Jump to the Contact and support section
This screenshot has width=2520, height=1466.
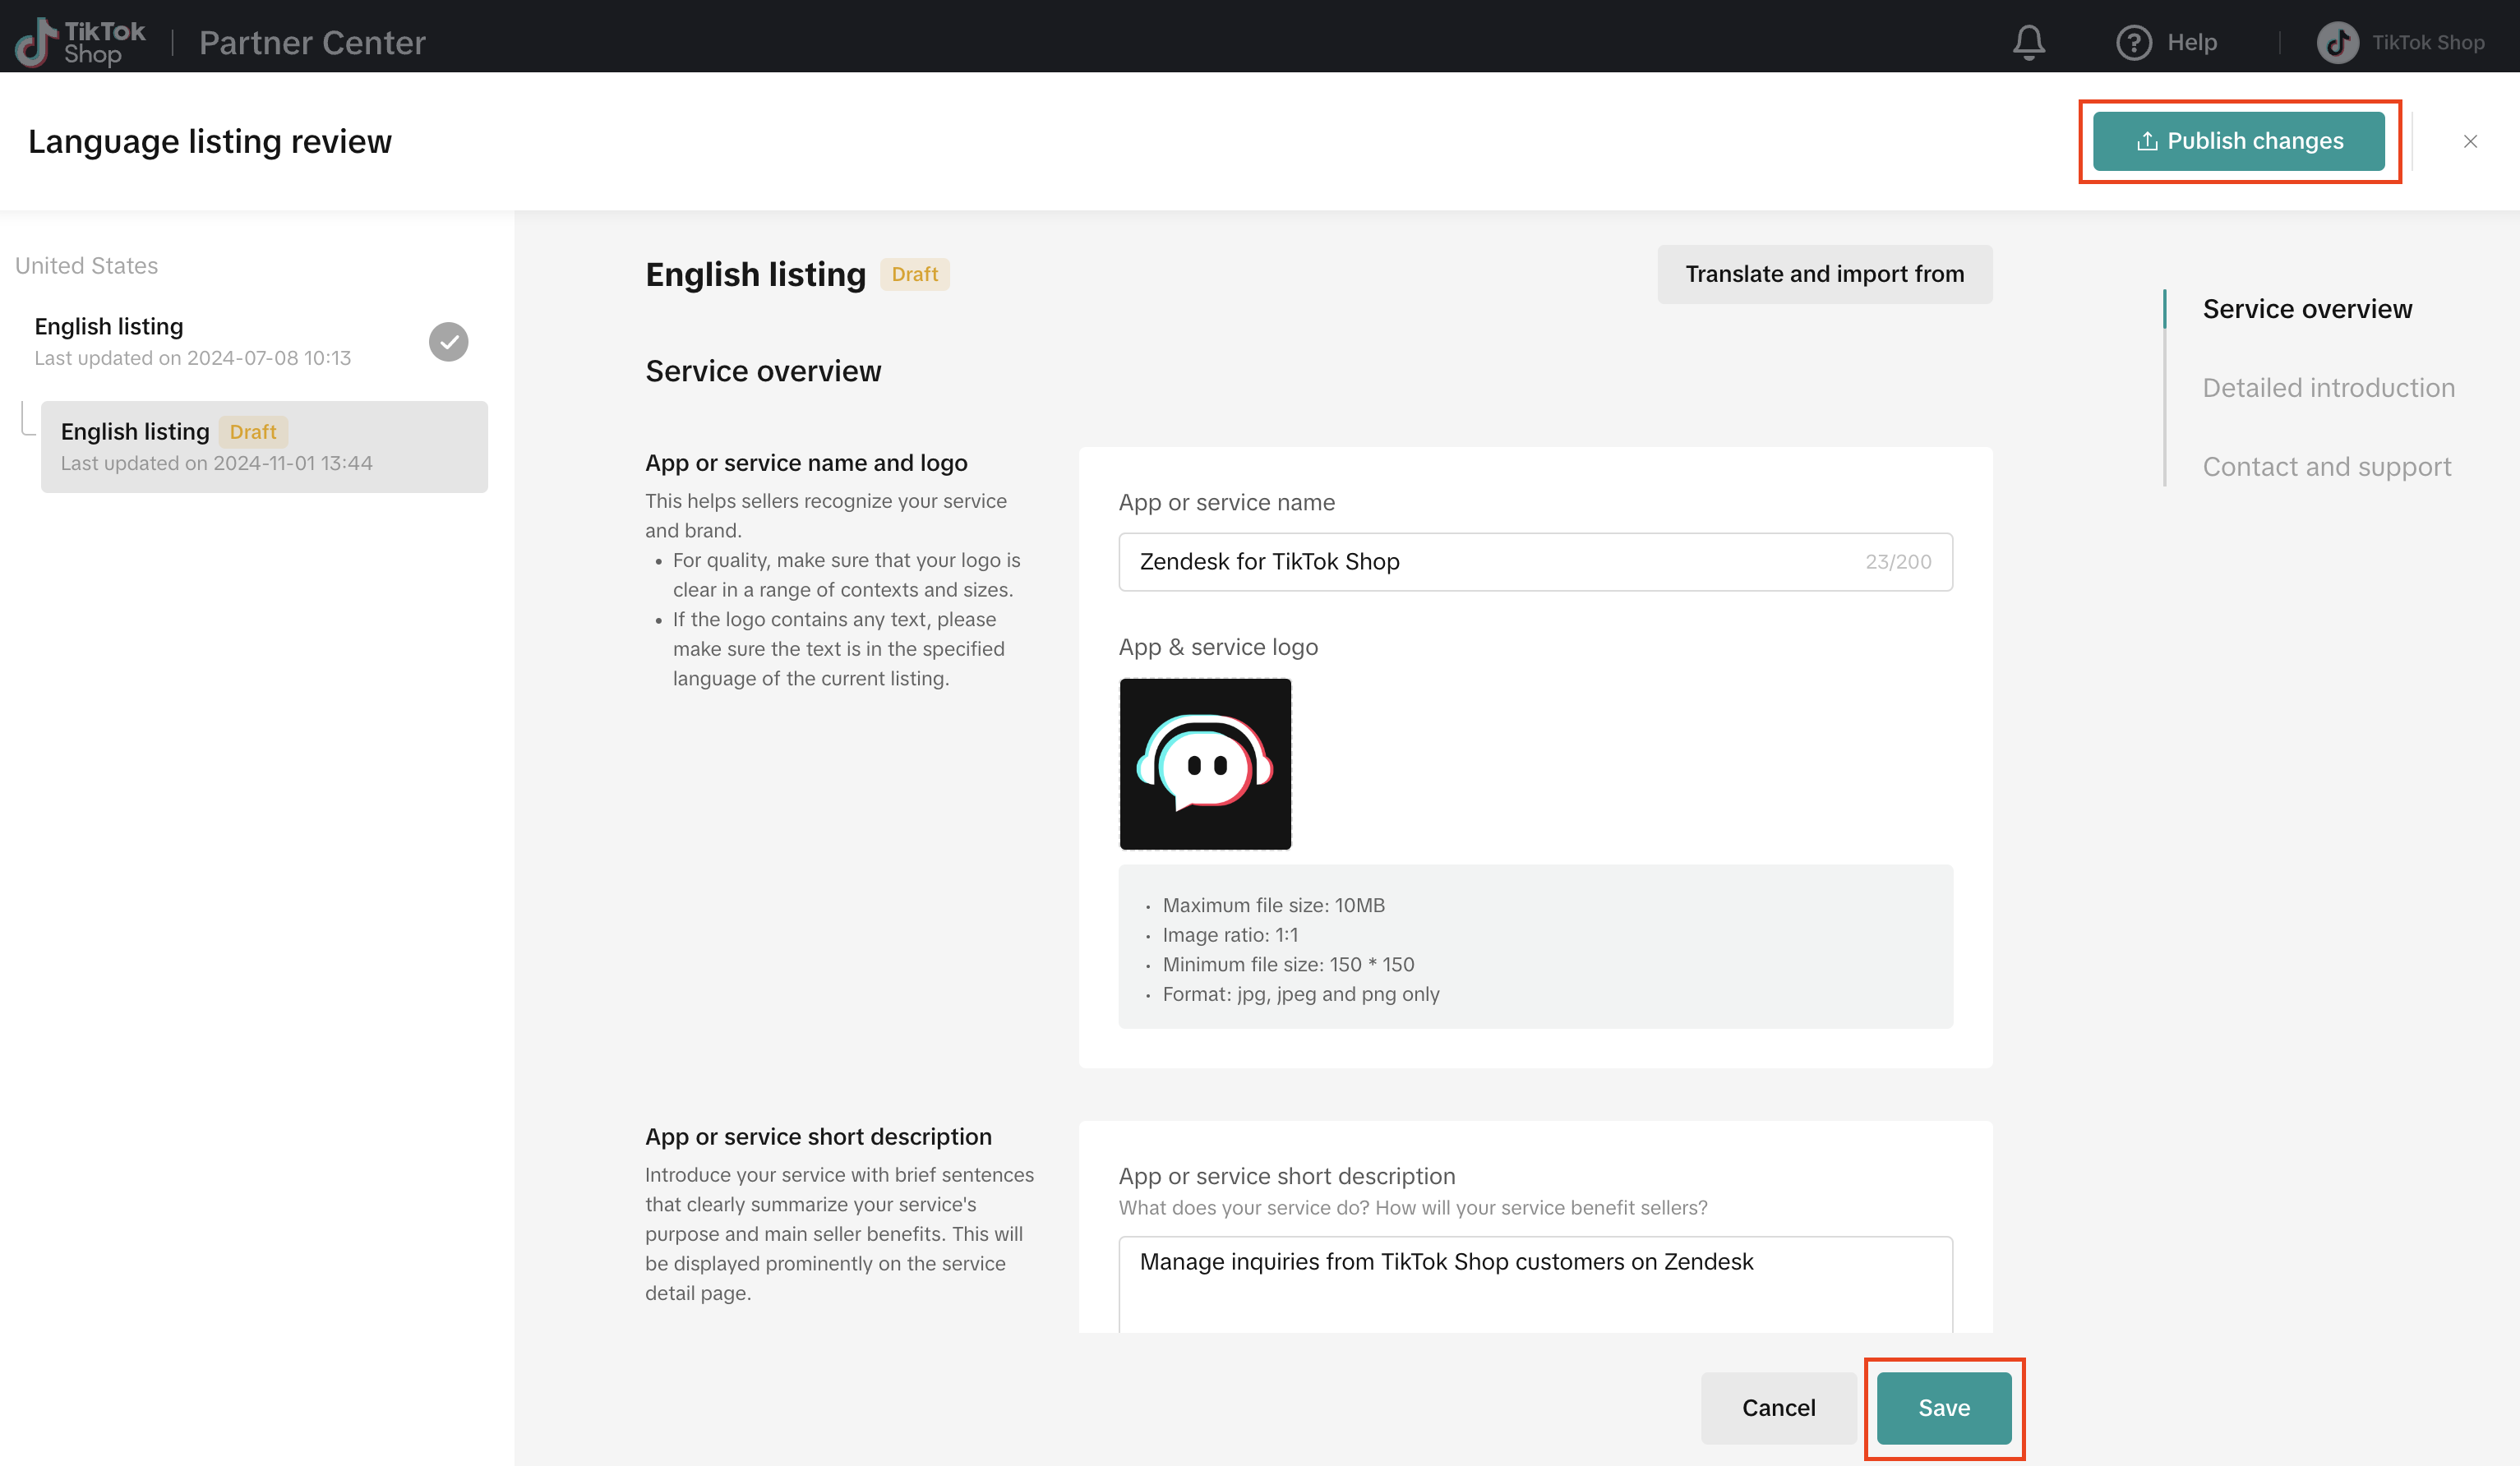2326,467
